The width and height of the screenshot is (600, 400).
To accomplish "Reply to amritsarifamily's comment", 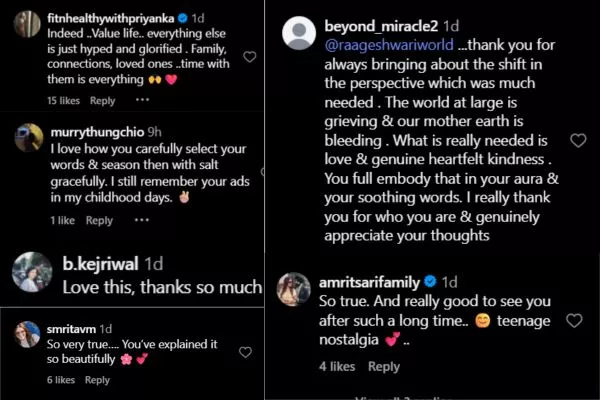I will [384, 367].
